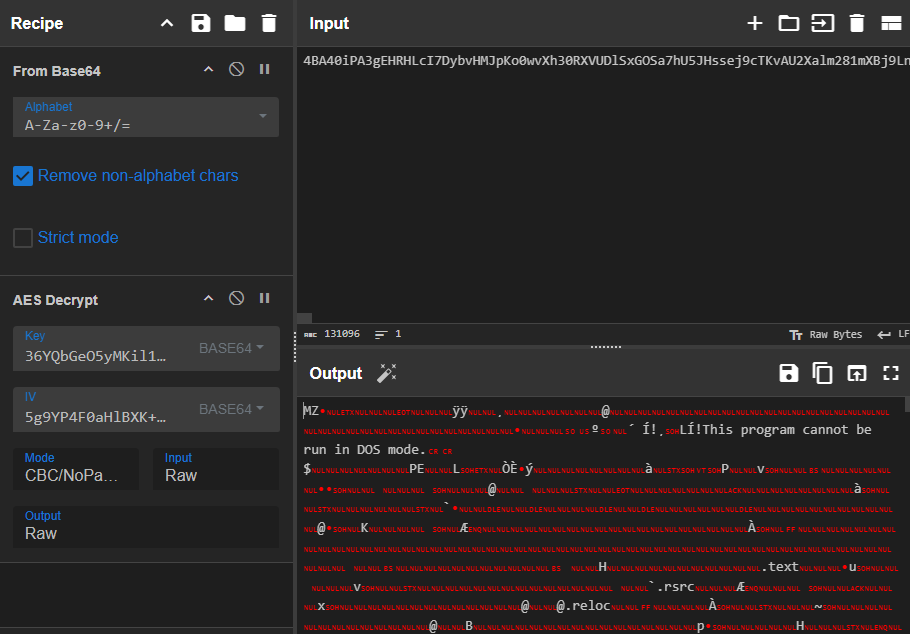Set a breakpoint on AES Decrypt

[265, 298]
